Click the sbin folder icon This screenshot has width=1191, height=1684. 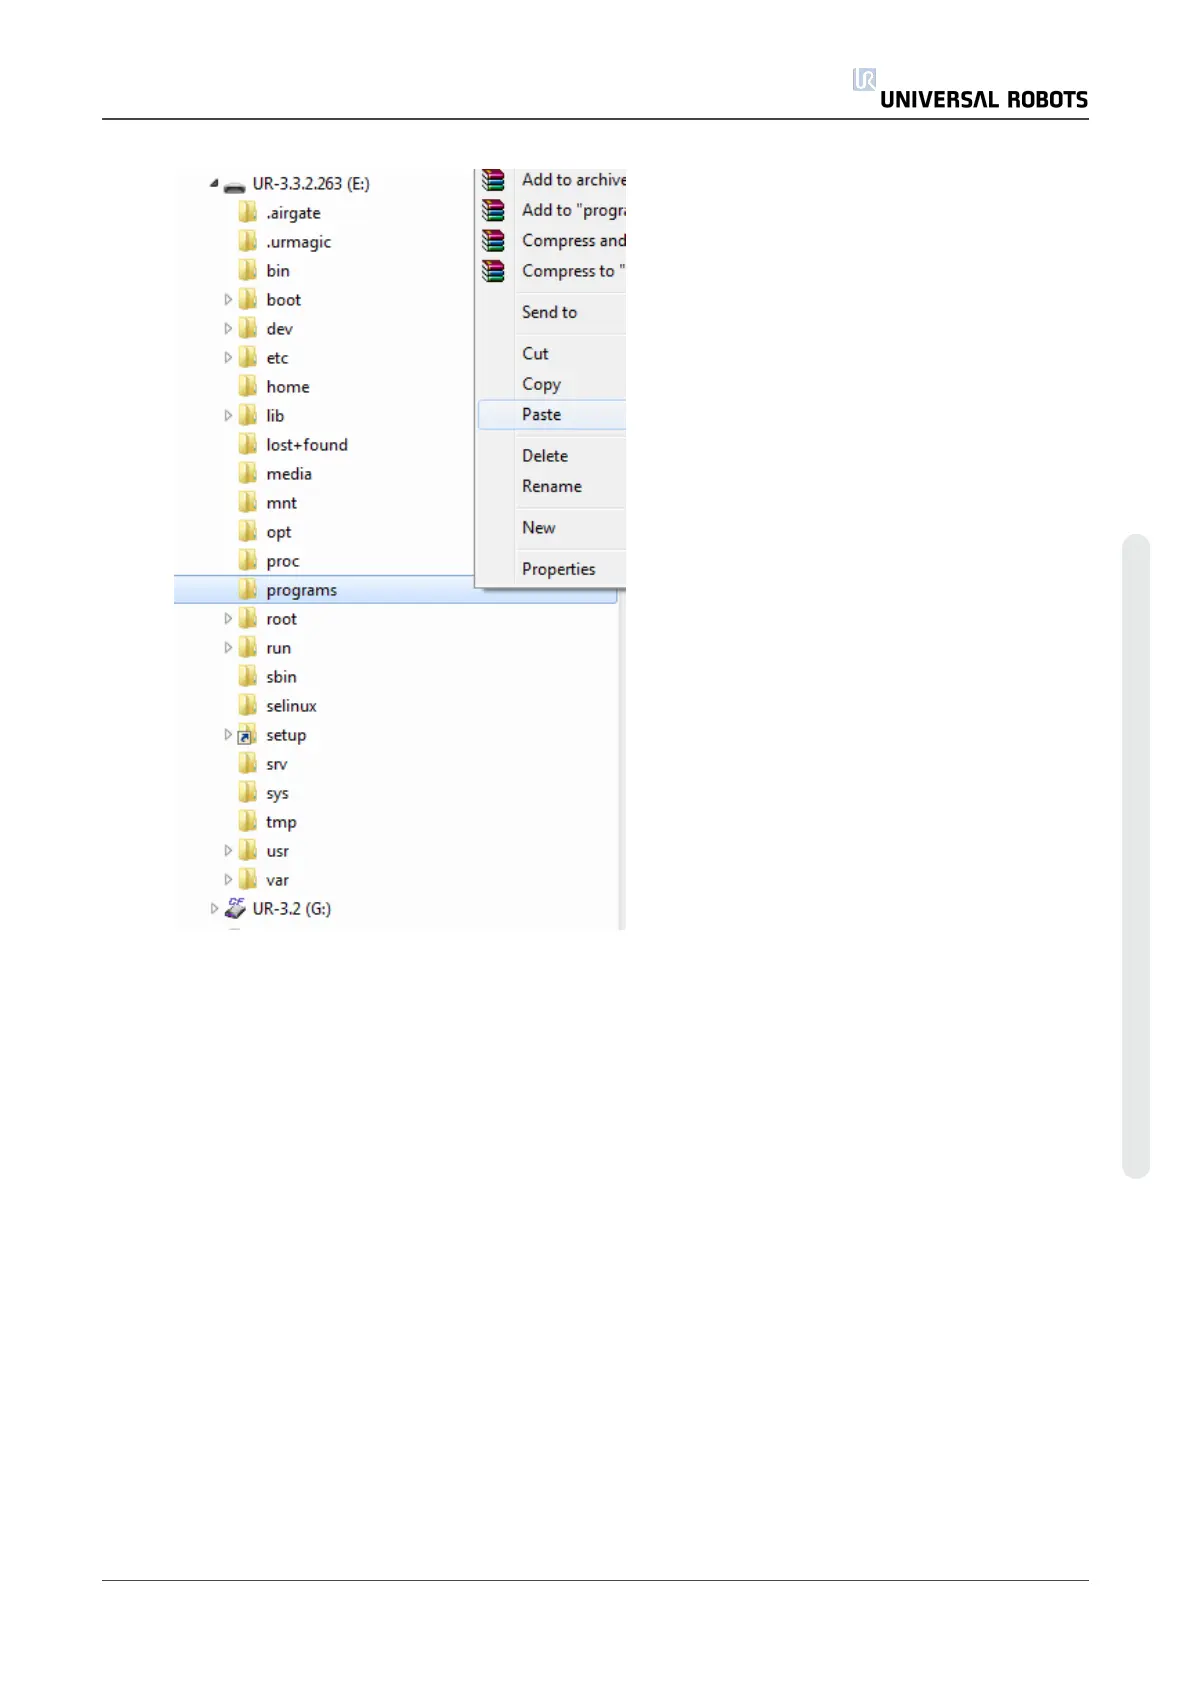tap(248, 676)
